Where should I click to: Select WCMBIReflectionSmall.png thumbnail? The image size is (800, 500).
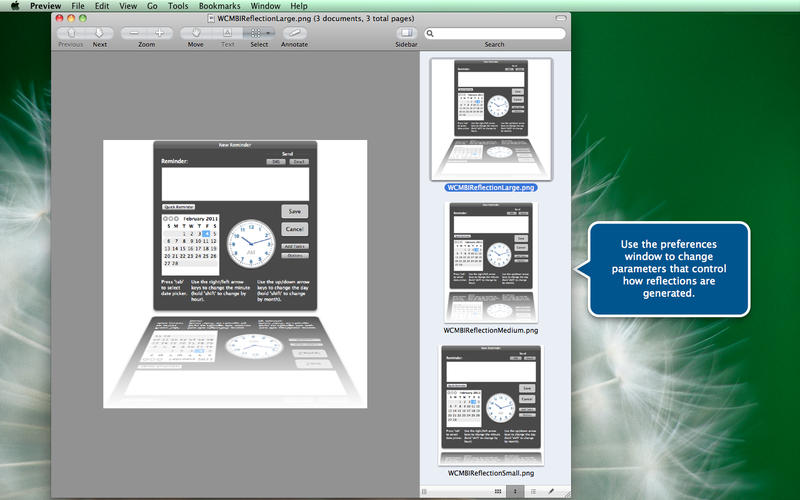491,405
